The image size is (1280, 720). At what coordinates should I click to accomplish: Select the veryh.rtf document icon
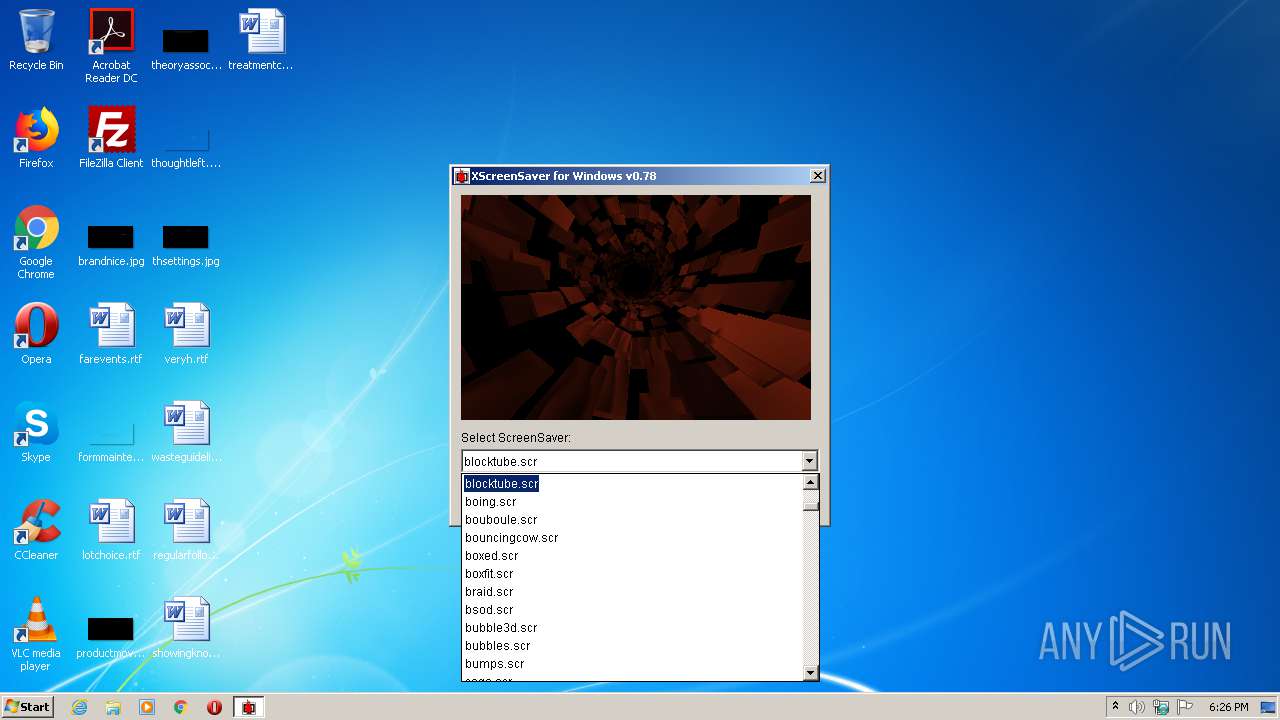pyautogui.click(x=186, y=334)
